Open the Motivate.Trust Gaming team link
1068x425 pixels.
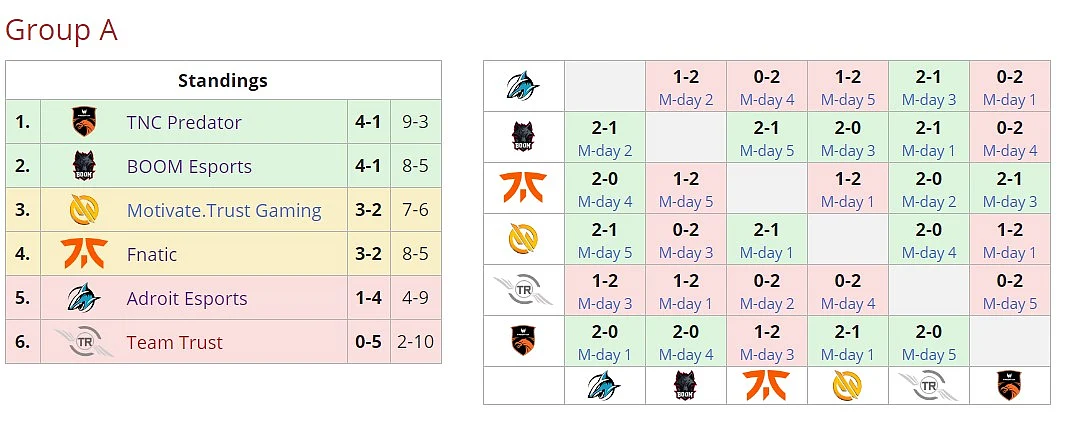[224, 210]
